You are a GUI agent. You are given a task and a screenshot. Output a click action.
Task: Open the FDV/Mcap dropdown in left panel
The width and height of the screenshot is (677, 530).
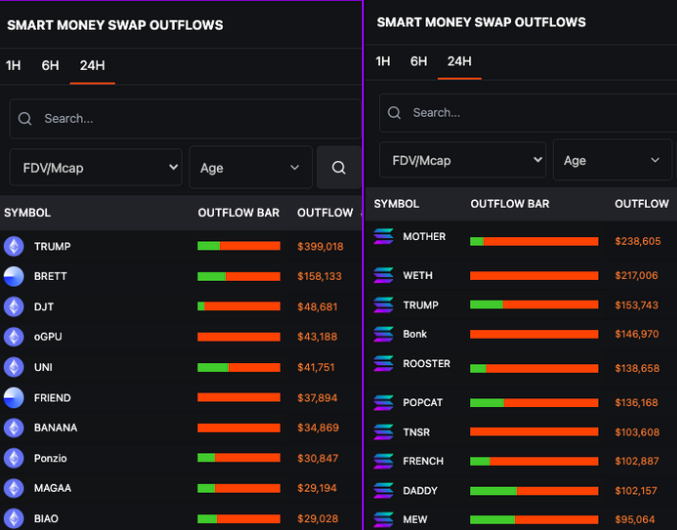tap(96, 167)
